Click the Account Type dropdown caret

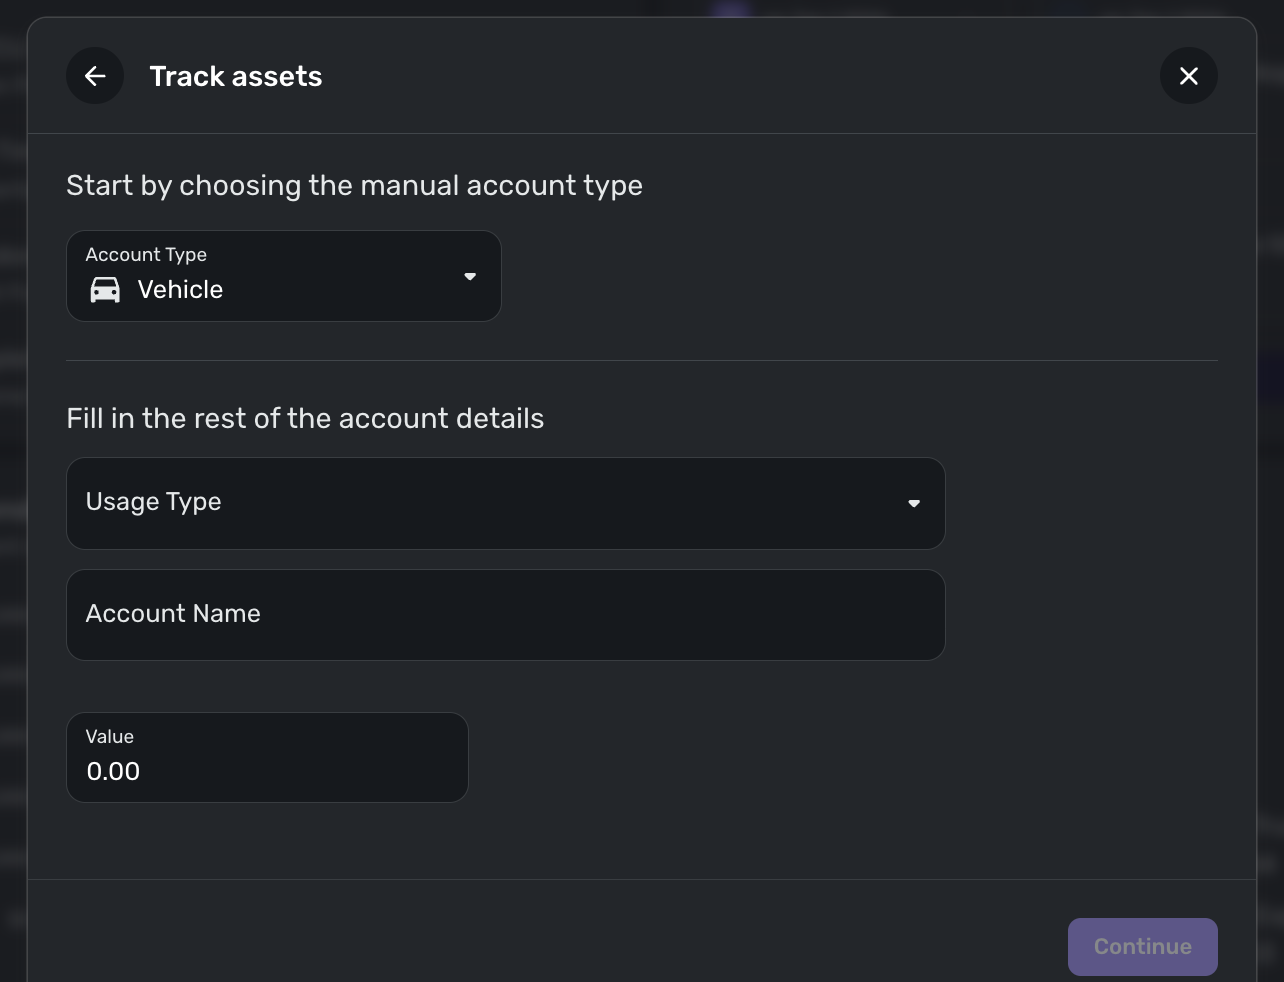(470, 277)
